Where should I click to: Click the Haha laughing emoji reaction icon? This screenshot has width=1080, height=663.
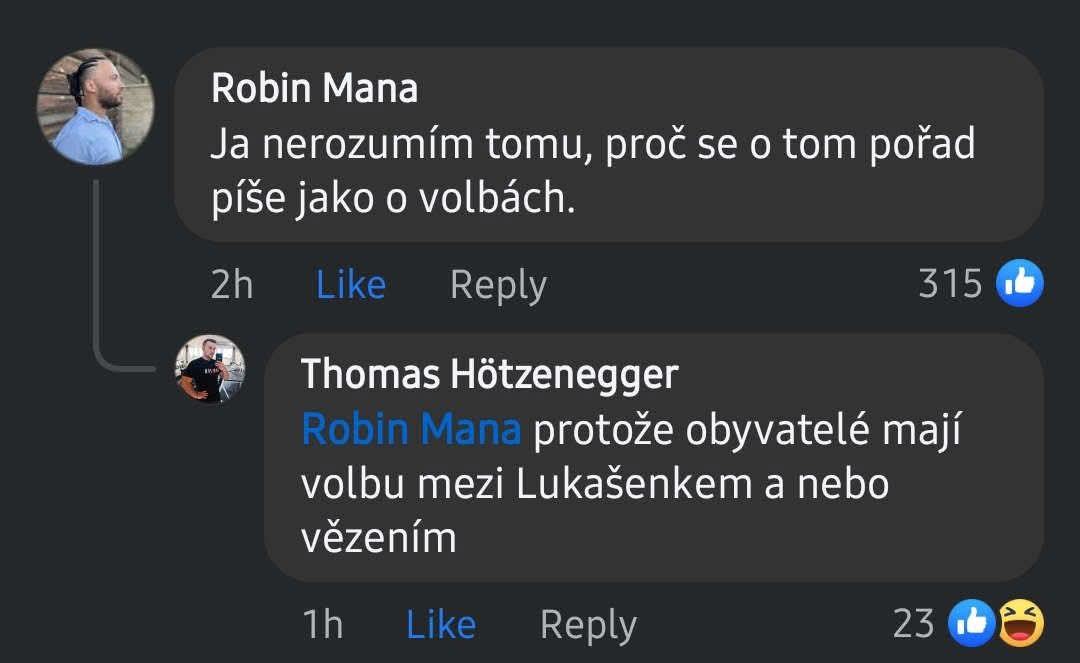1020,624
